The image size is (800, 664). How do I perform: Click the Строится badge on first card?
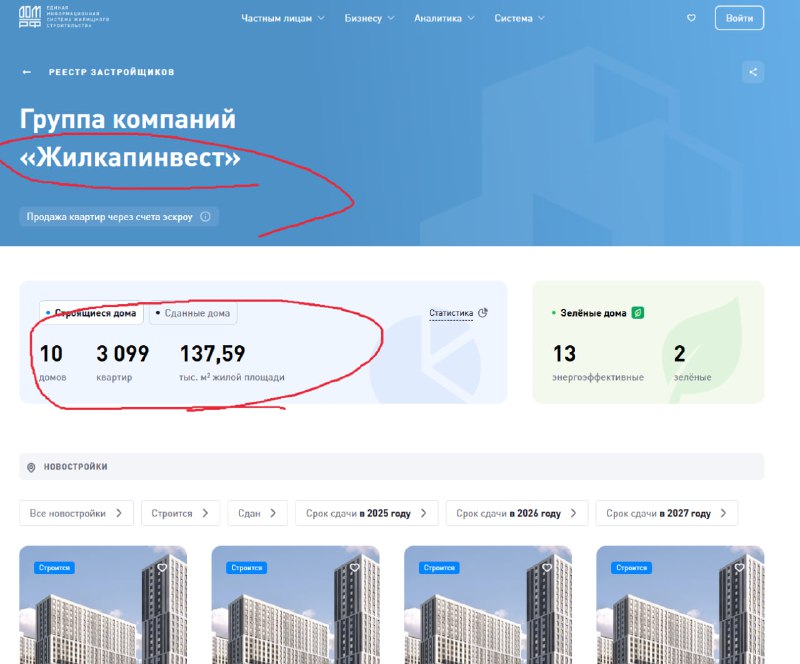click(x=54, y=568)
